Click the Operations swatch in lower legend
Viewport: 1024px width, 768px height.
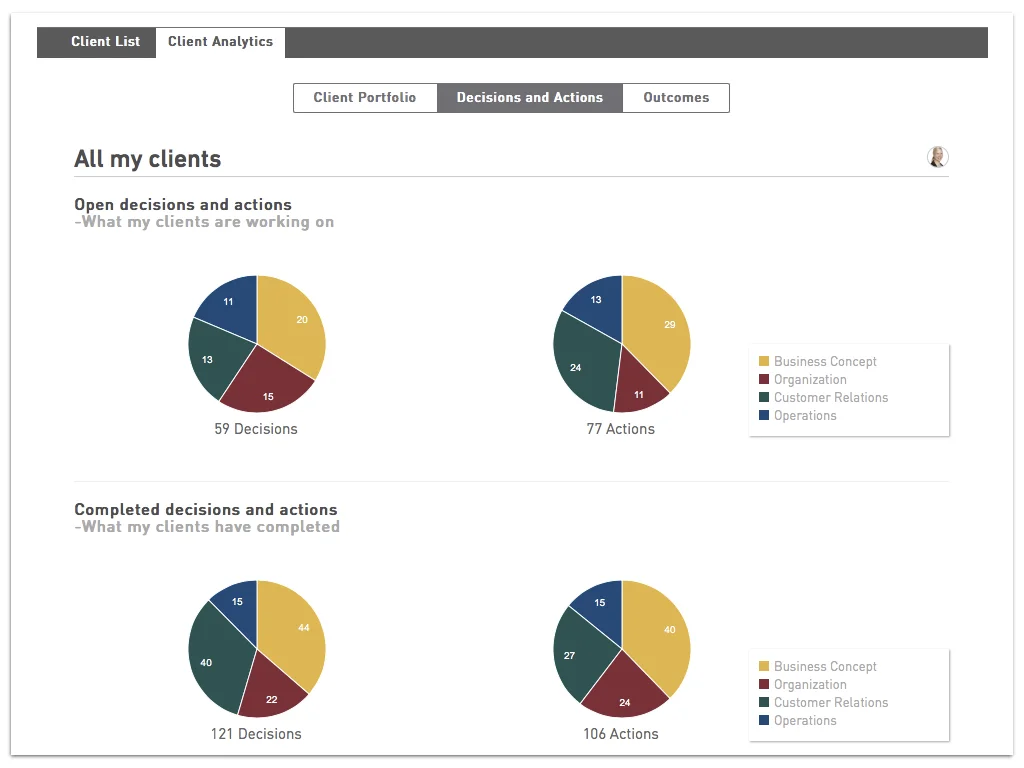(764, 720)
